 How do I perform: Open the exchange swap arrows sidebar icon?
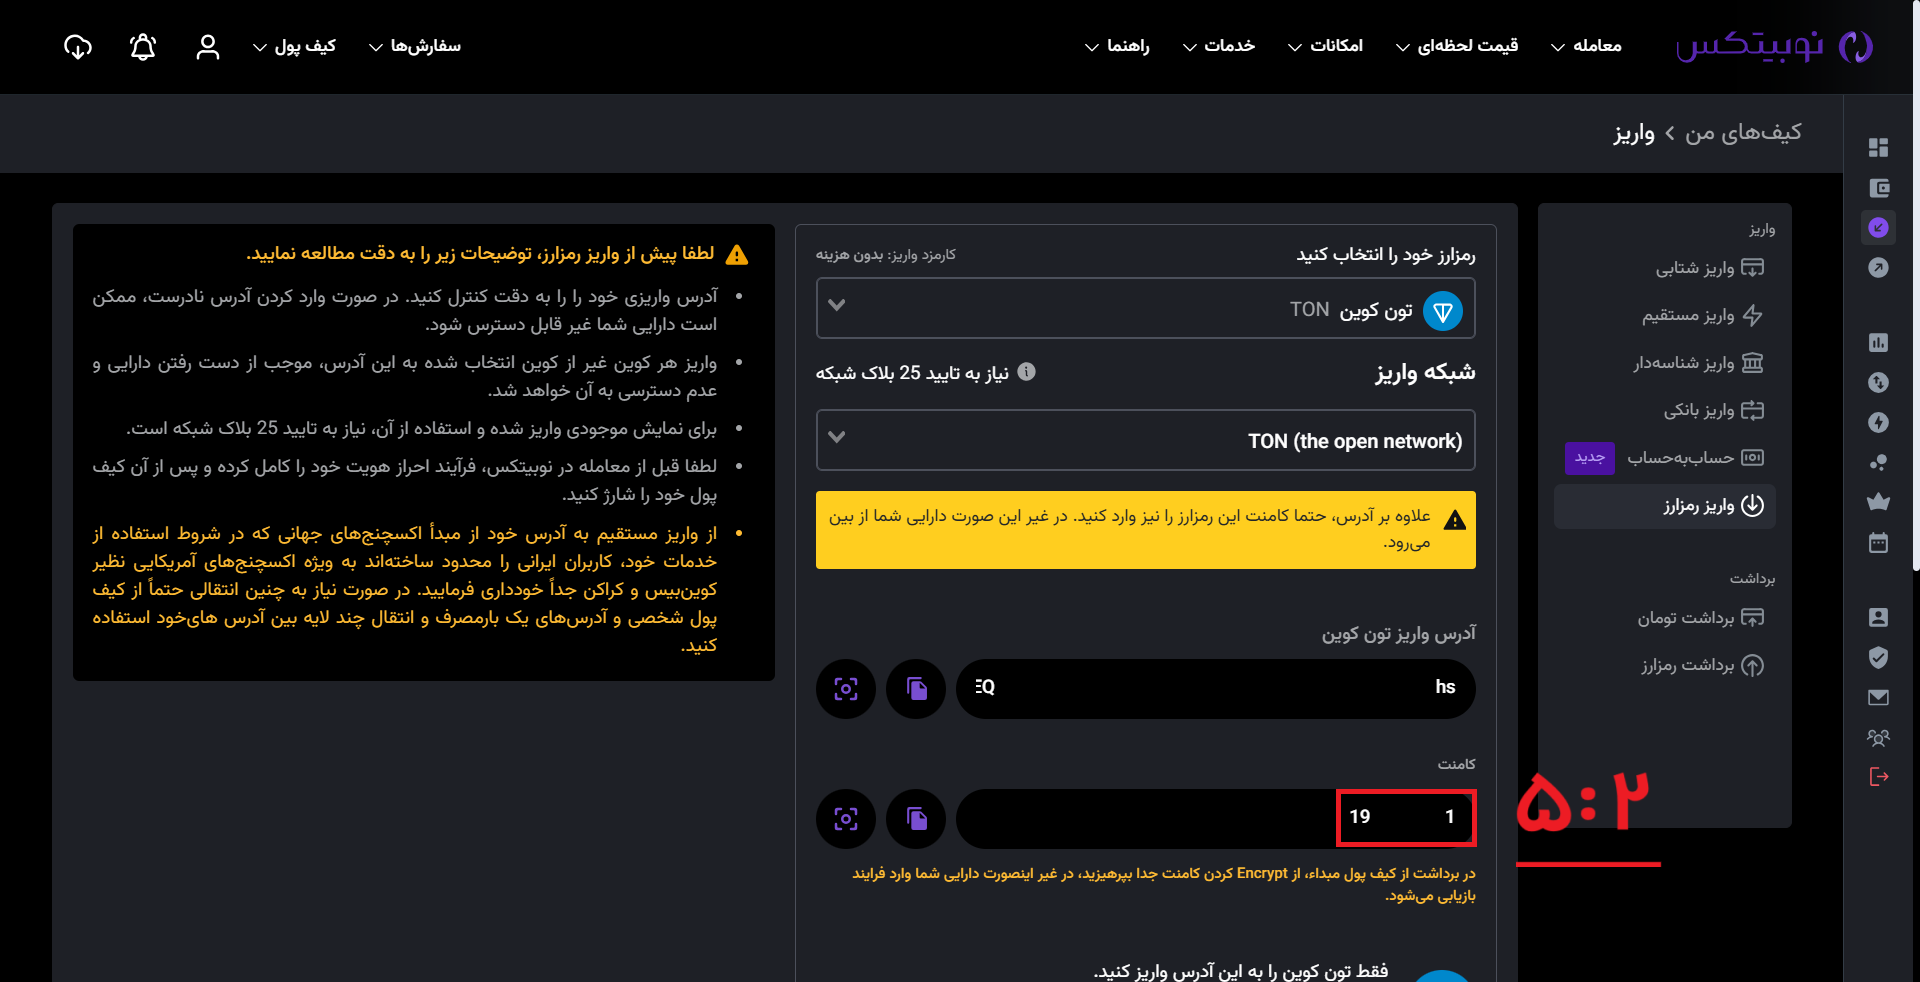click(1878, 382)
